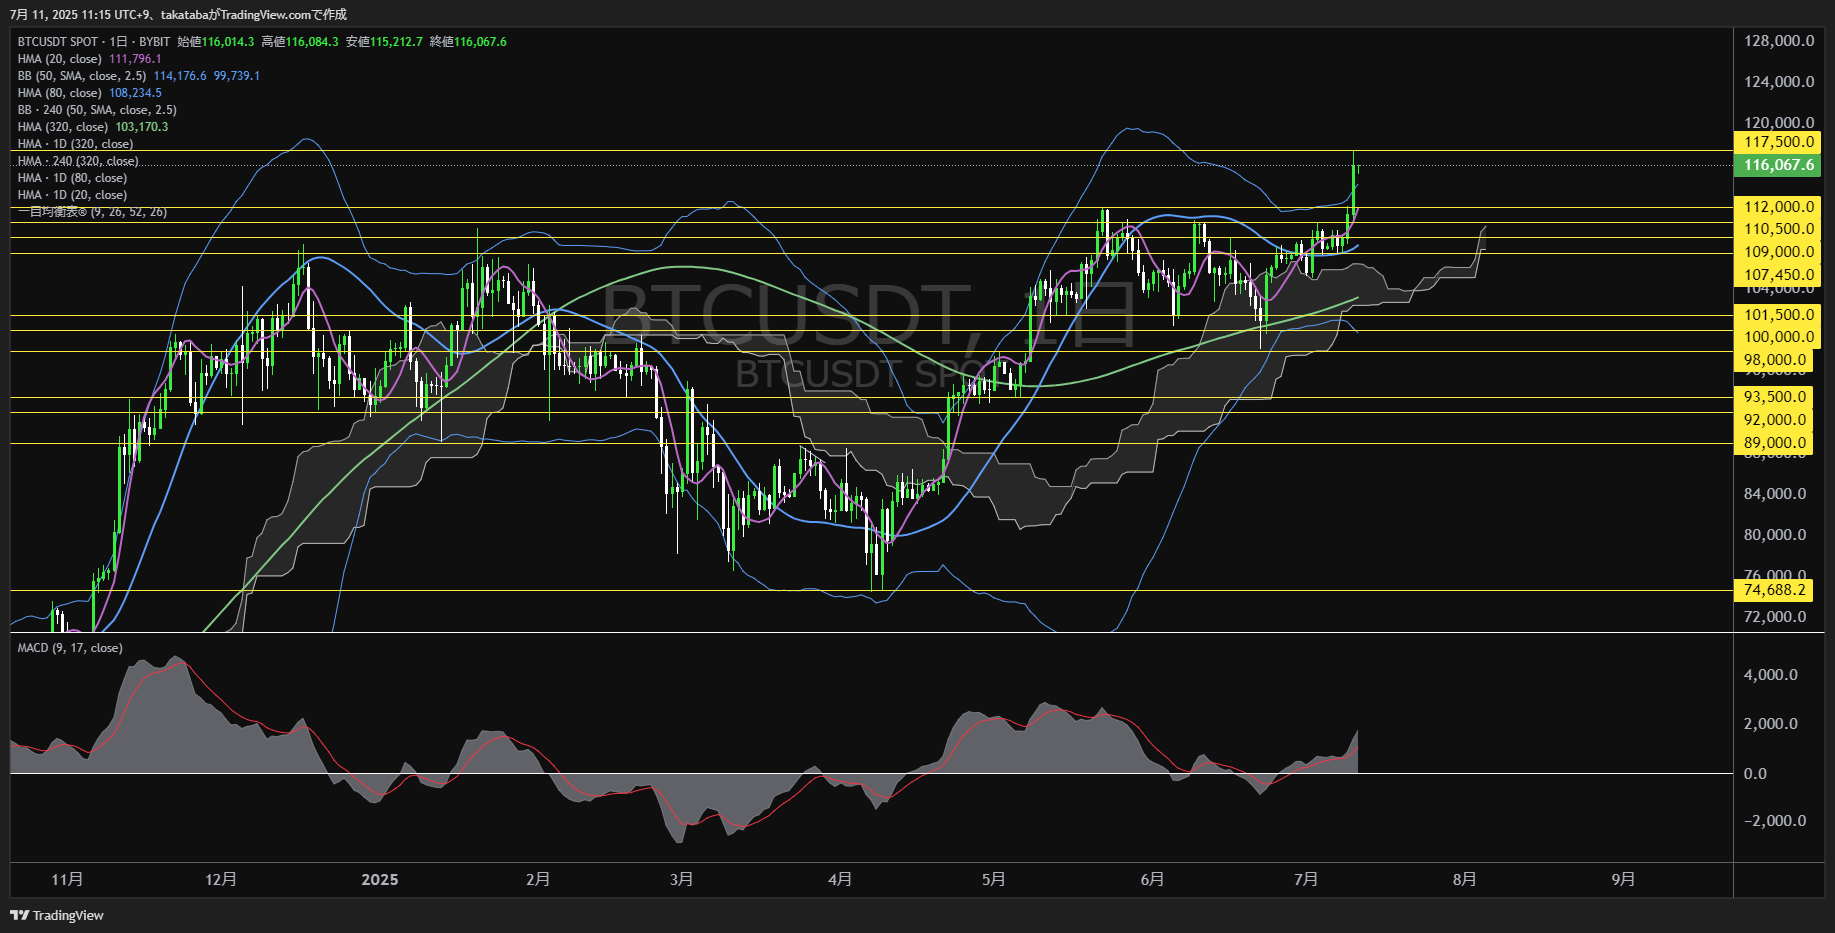This screenshot has width=1835, height=933.
Task: Click the 安値 115,212.7 low value
Action: click(x=384, y=42)
